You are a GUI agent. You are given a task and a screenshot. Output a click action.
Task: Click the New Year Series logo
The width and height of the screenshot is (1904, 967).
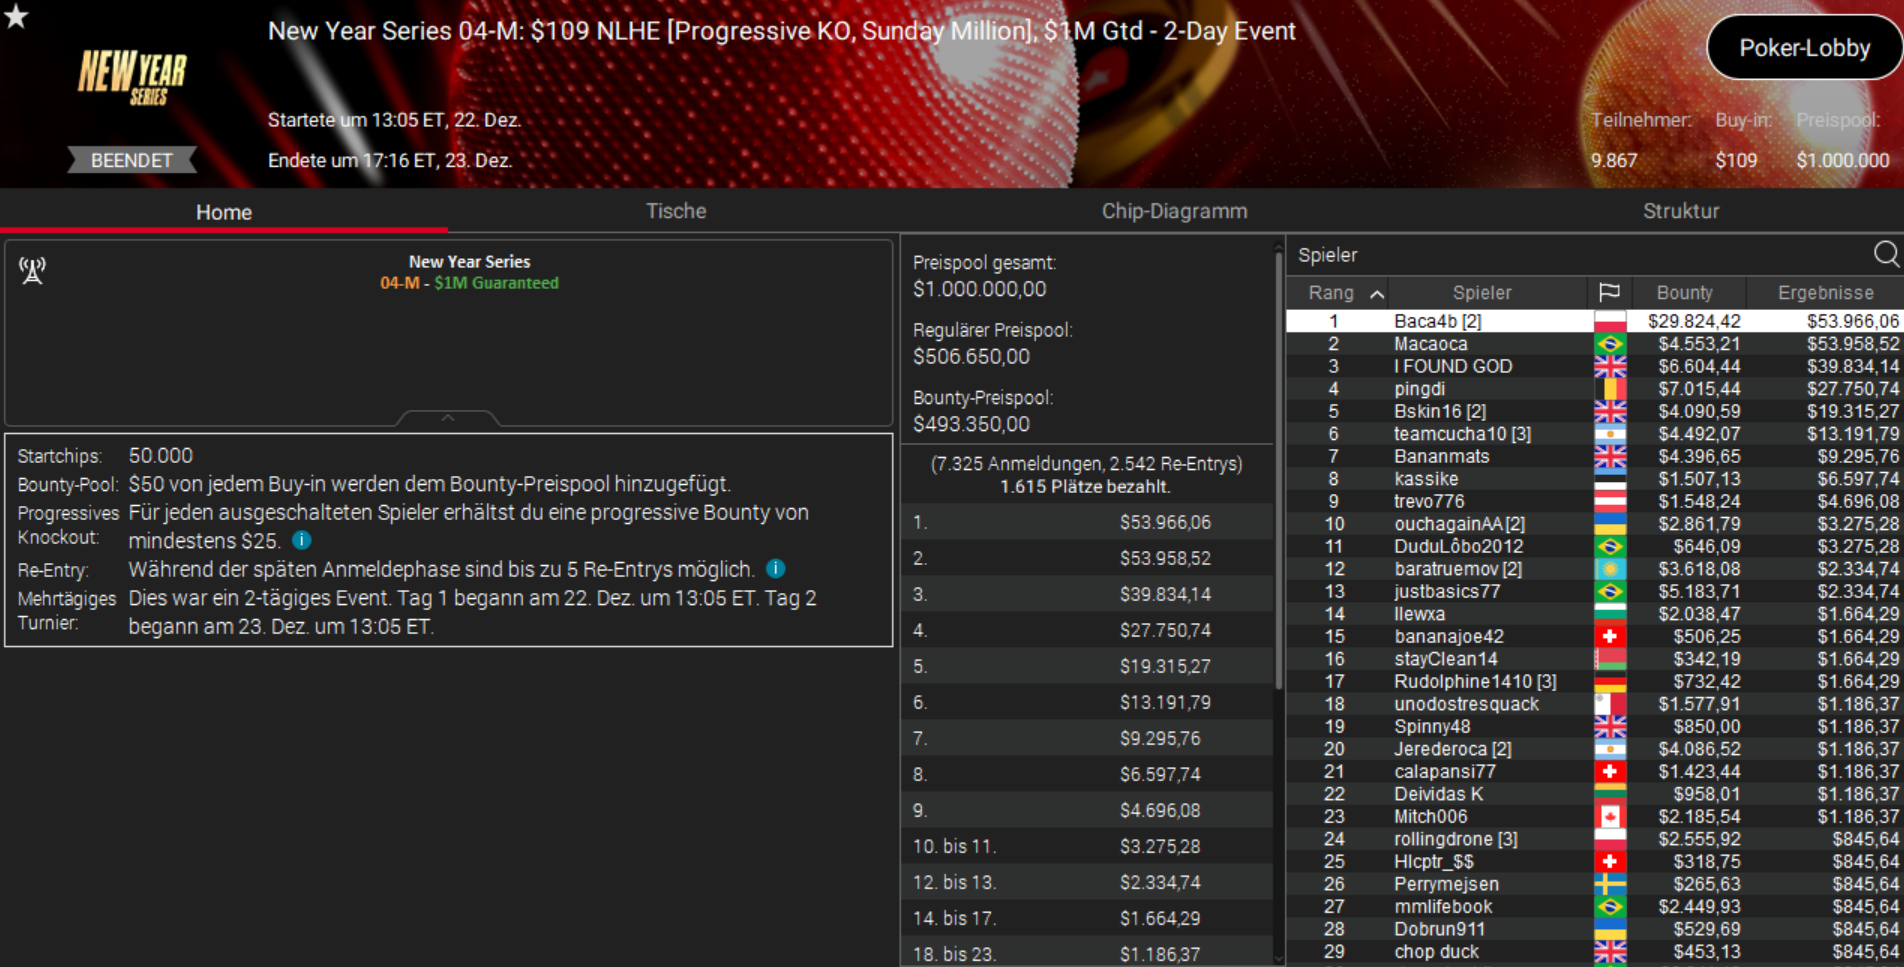[x=133, y=77]
